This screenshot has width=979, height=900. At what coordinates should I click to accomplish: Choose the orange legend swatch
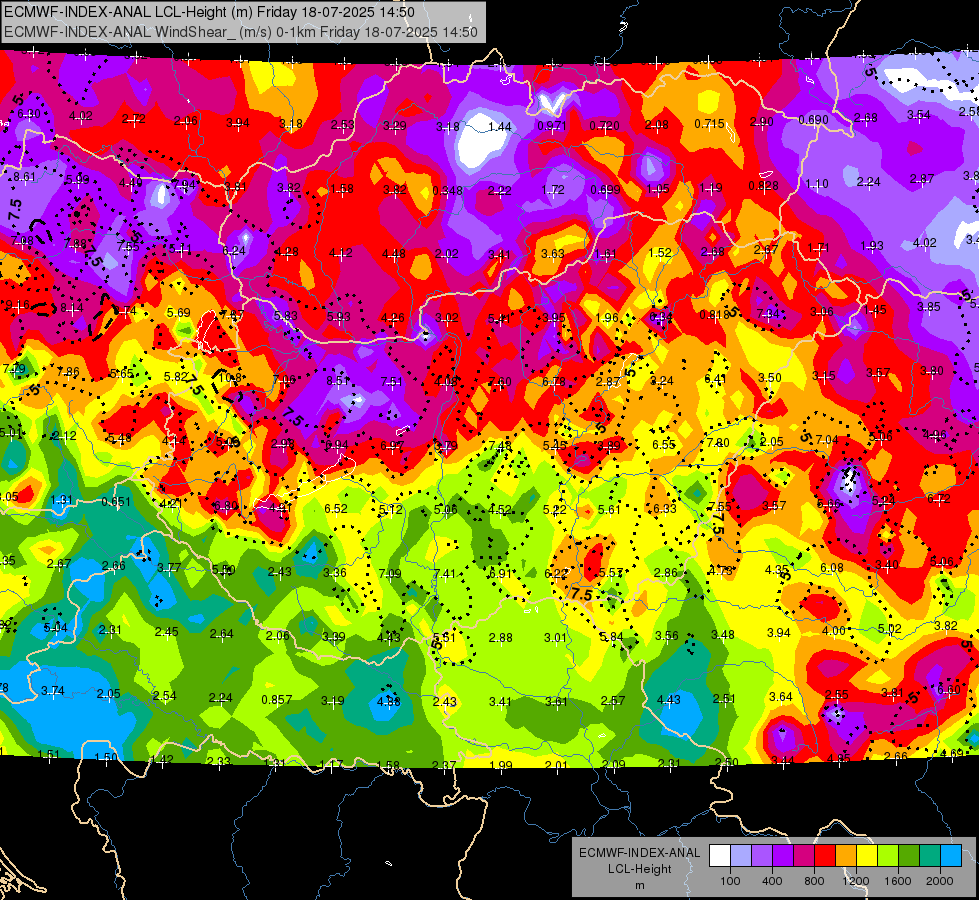click(x=847, y=855)
